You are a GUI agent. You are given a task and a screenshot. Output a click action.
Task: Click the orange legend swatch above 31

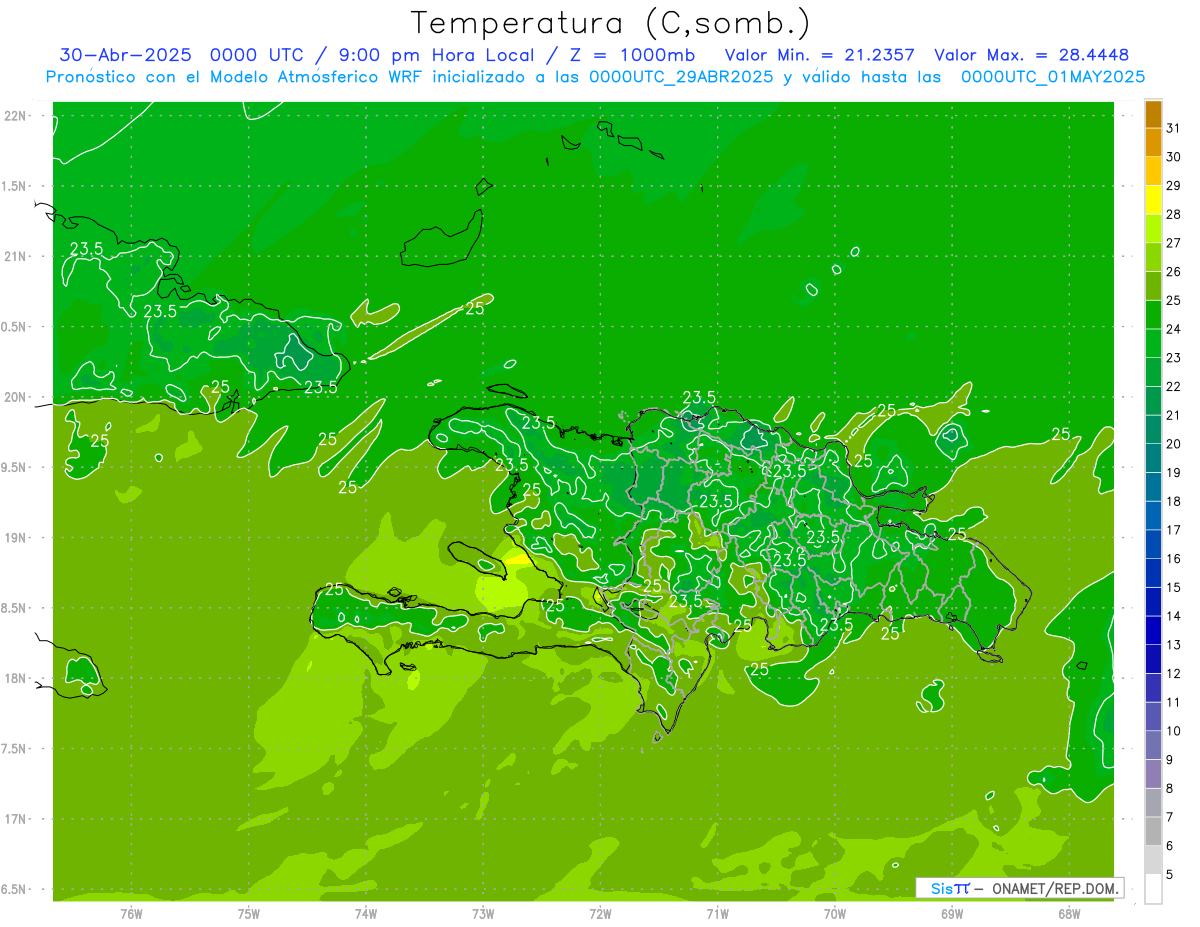[x=1153, y=114]
